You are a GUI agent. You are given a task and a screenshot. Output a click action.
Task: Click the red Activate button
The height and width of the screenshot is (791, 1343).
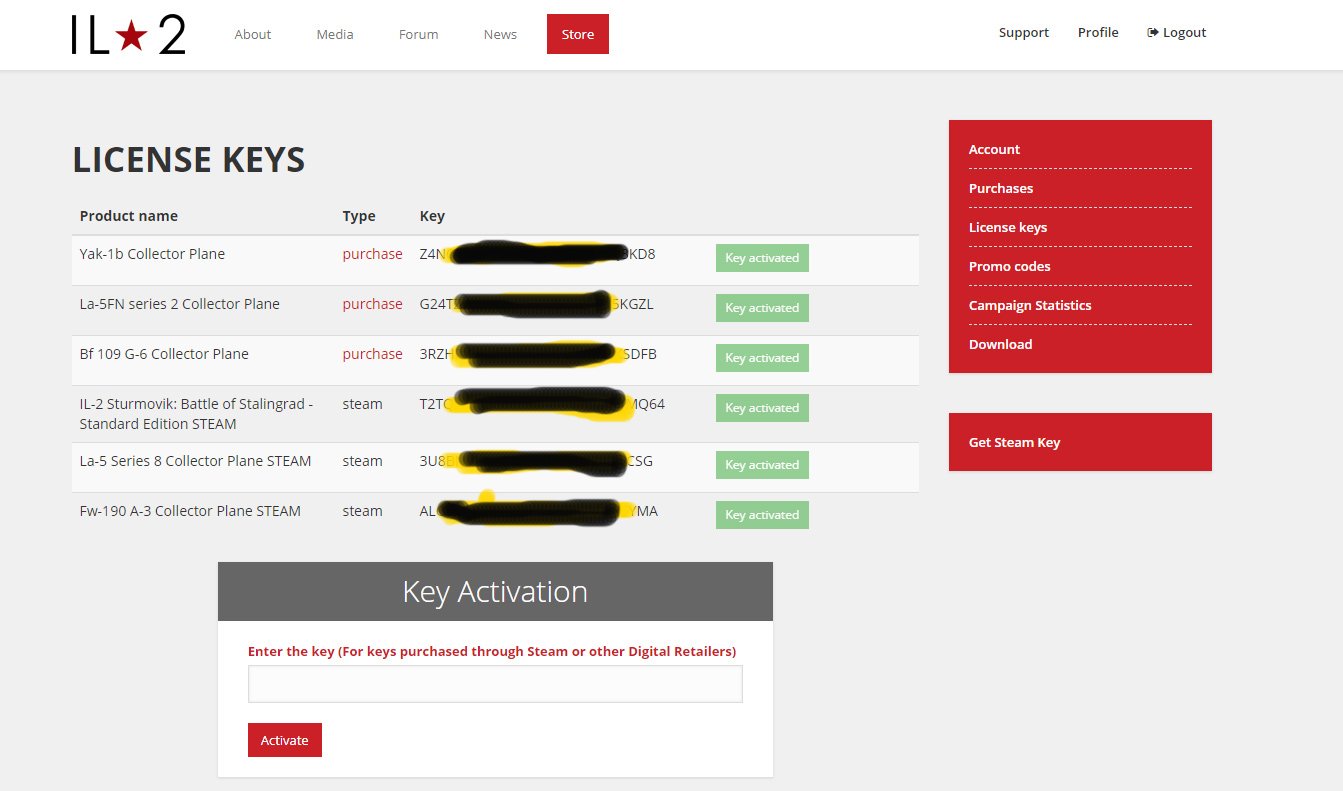pos(285,740)
